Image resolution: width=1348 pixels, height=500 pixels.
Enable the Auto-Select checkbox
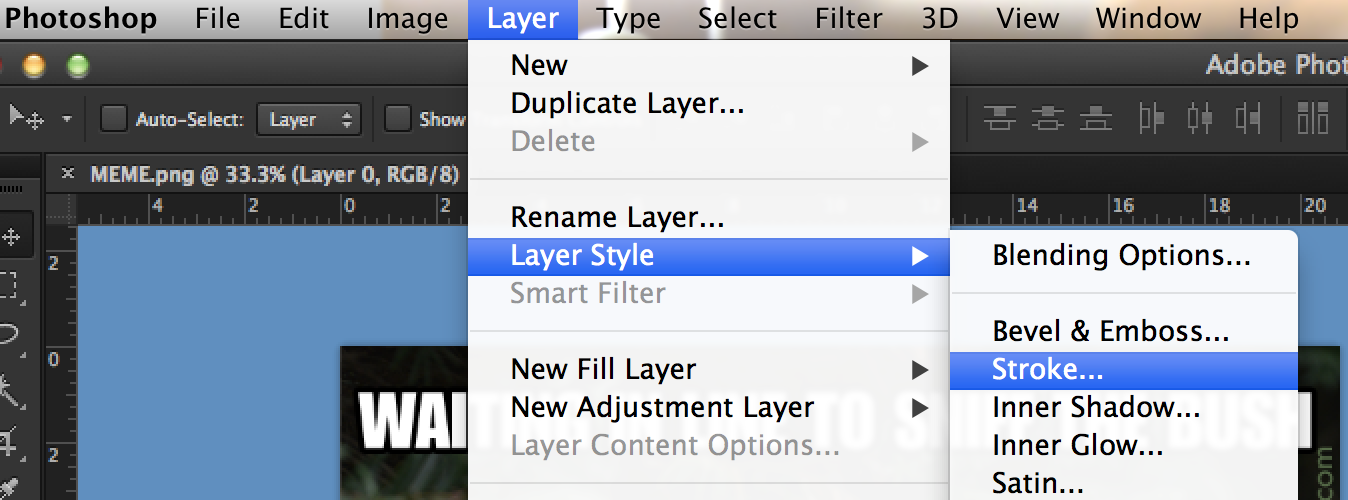point(115,119)
